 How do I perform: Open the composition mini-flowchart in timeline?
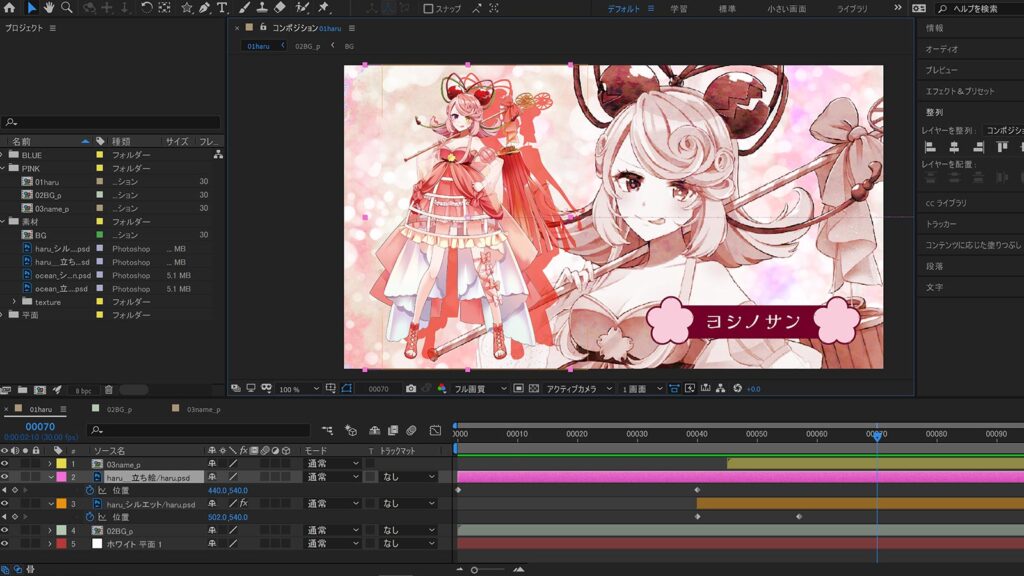click(327, 430)
